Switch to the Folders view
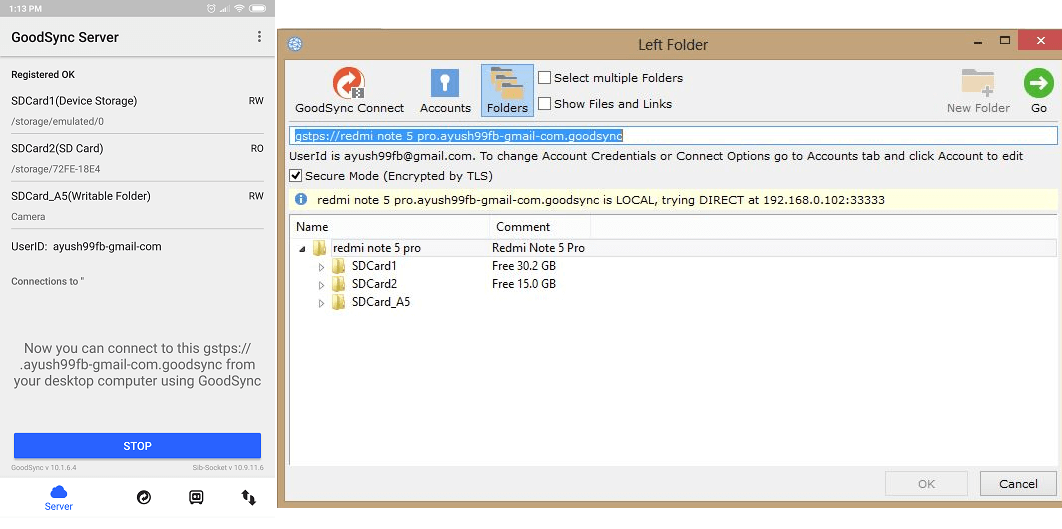The width and height of the screenshot is (1062, 529). click(507, 91)
